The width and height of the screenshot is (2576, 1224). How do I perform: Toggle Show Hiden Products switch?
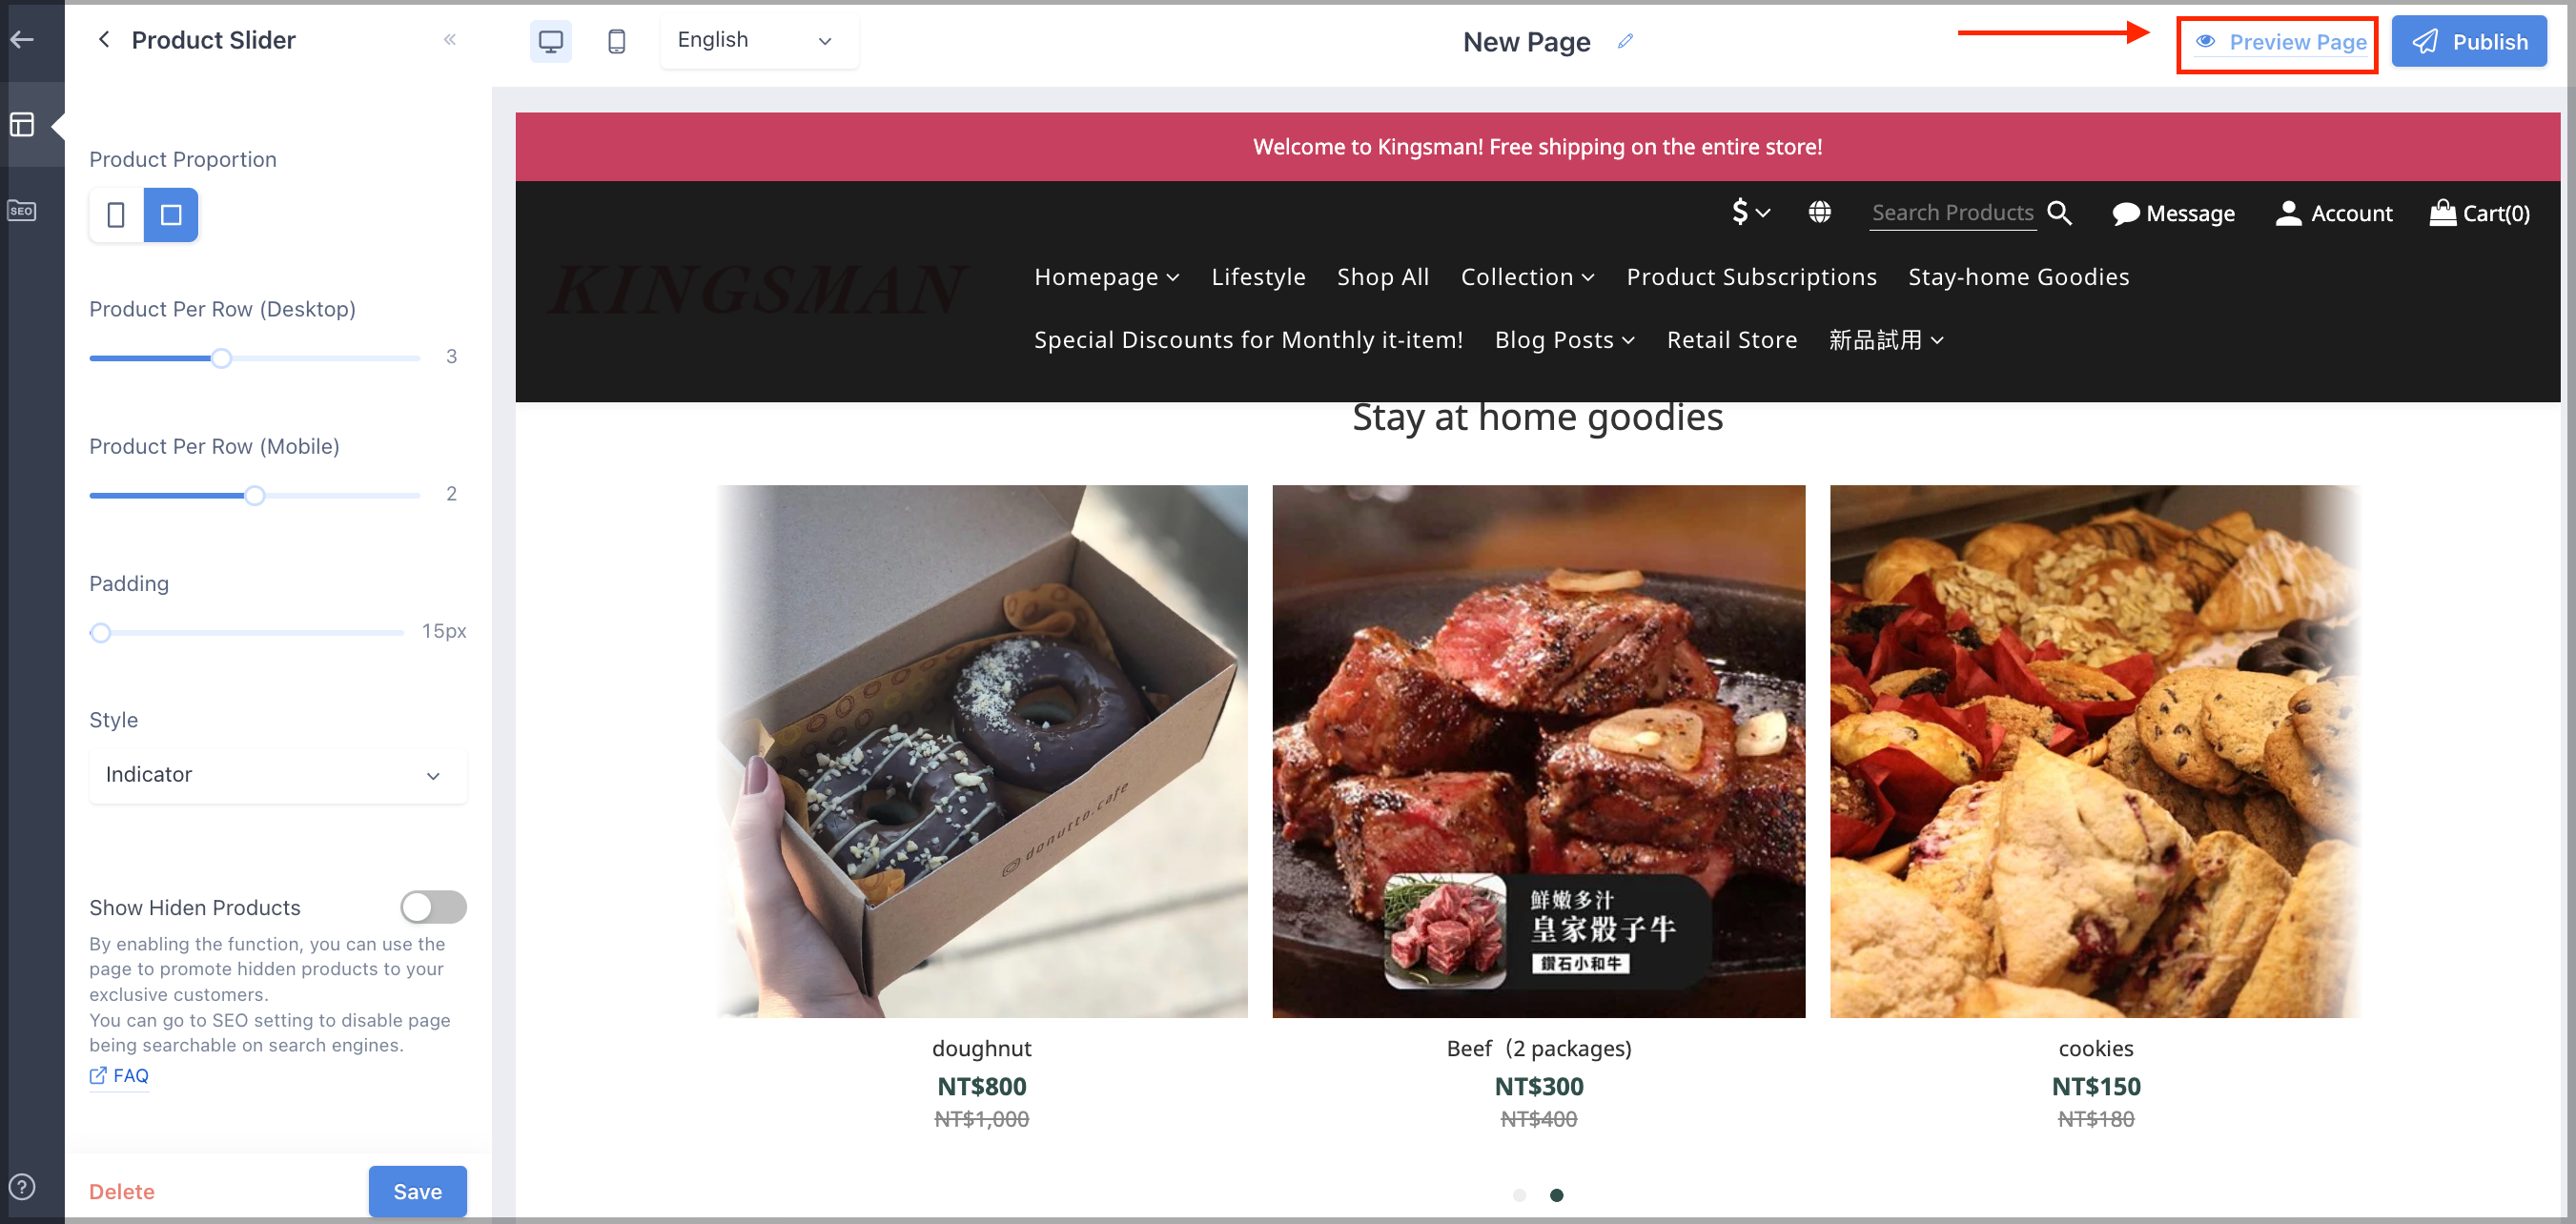coord(433,906)
